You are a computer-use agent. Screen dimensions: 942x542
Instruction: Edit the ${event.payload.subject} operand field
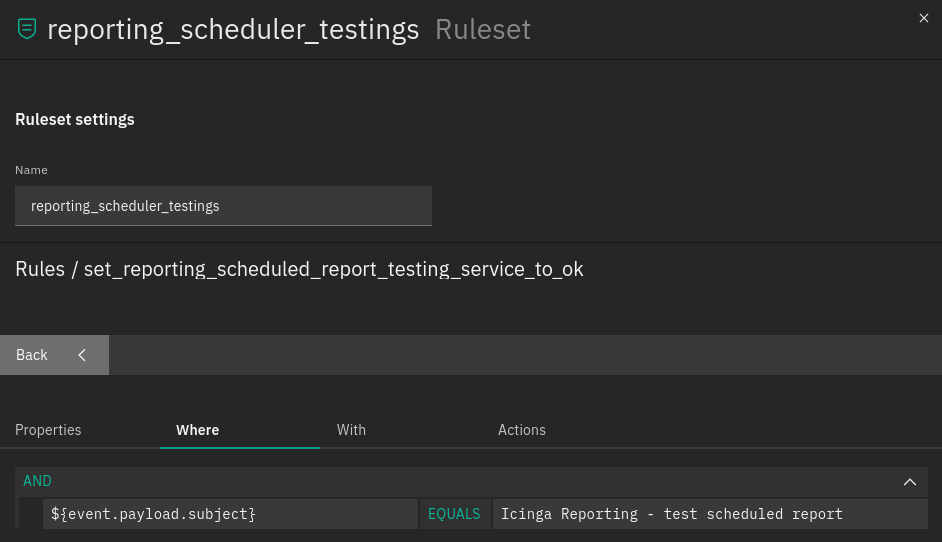230,514
